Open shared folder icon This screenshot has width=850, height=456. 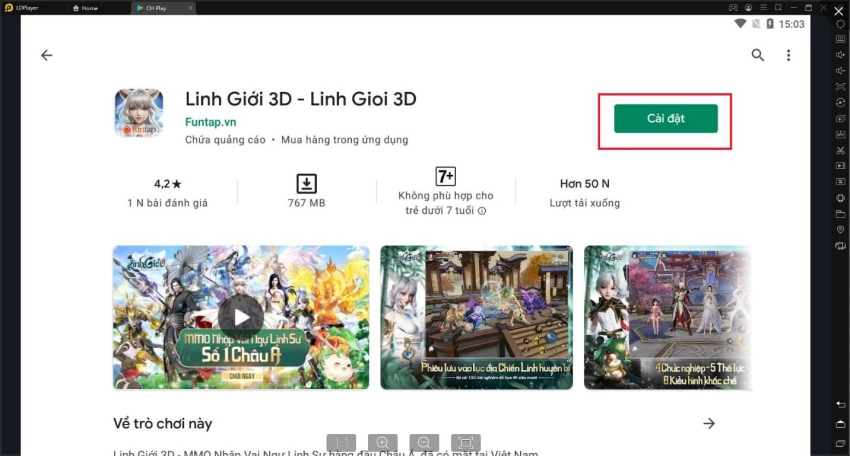click(x=840, y=214)
